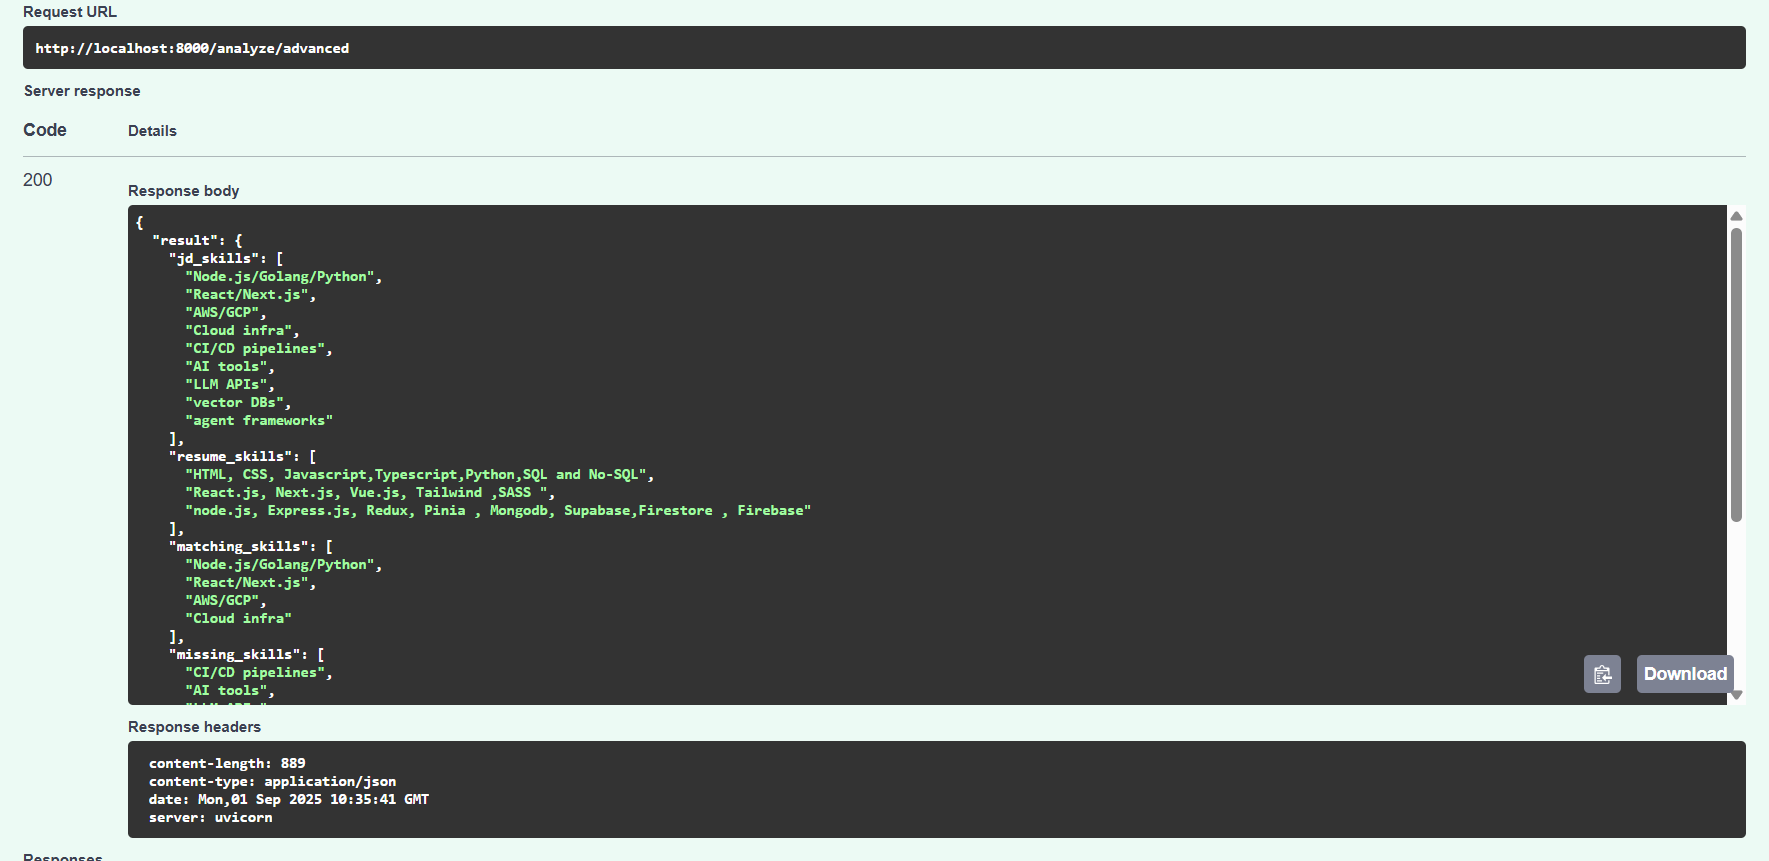The width and height of the screenshot is (1769, 861).
Task: Click the Response body label
Action: (x=184, y=191)
